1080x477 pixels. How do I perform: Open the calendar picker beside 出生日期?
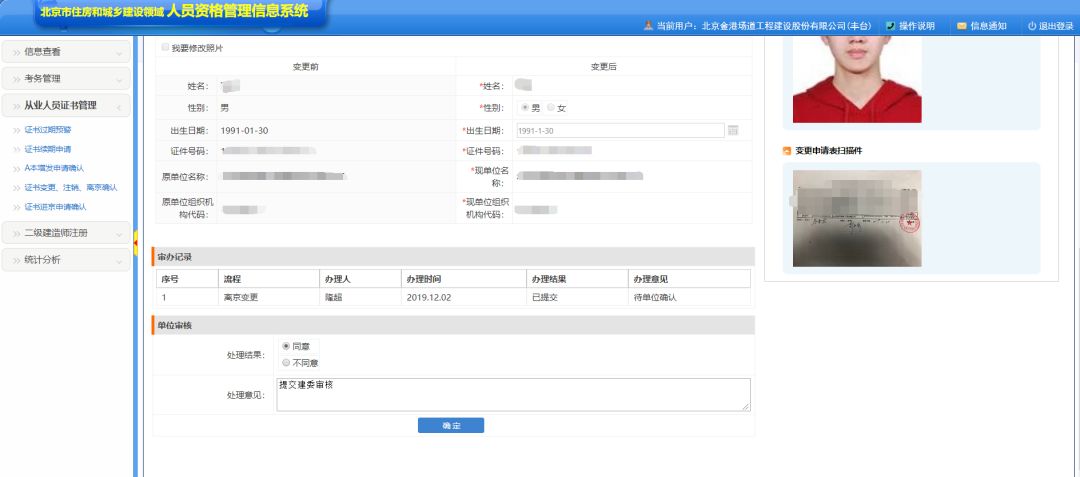coord(733,131)
